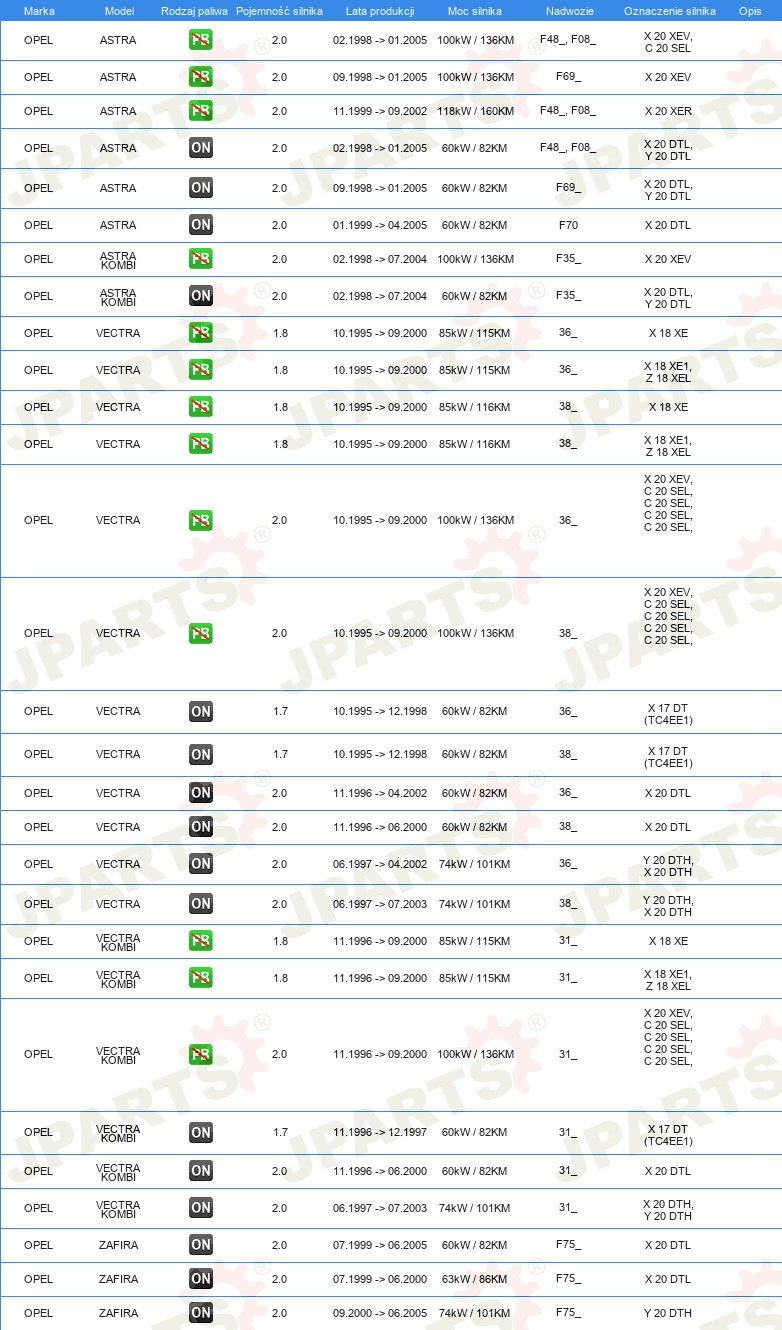Click the ZAFIRA model in the 63kW row
The image size is (782, 1330).
coord(118,1279)
